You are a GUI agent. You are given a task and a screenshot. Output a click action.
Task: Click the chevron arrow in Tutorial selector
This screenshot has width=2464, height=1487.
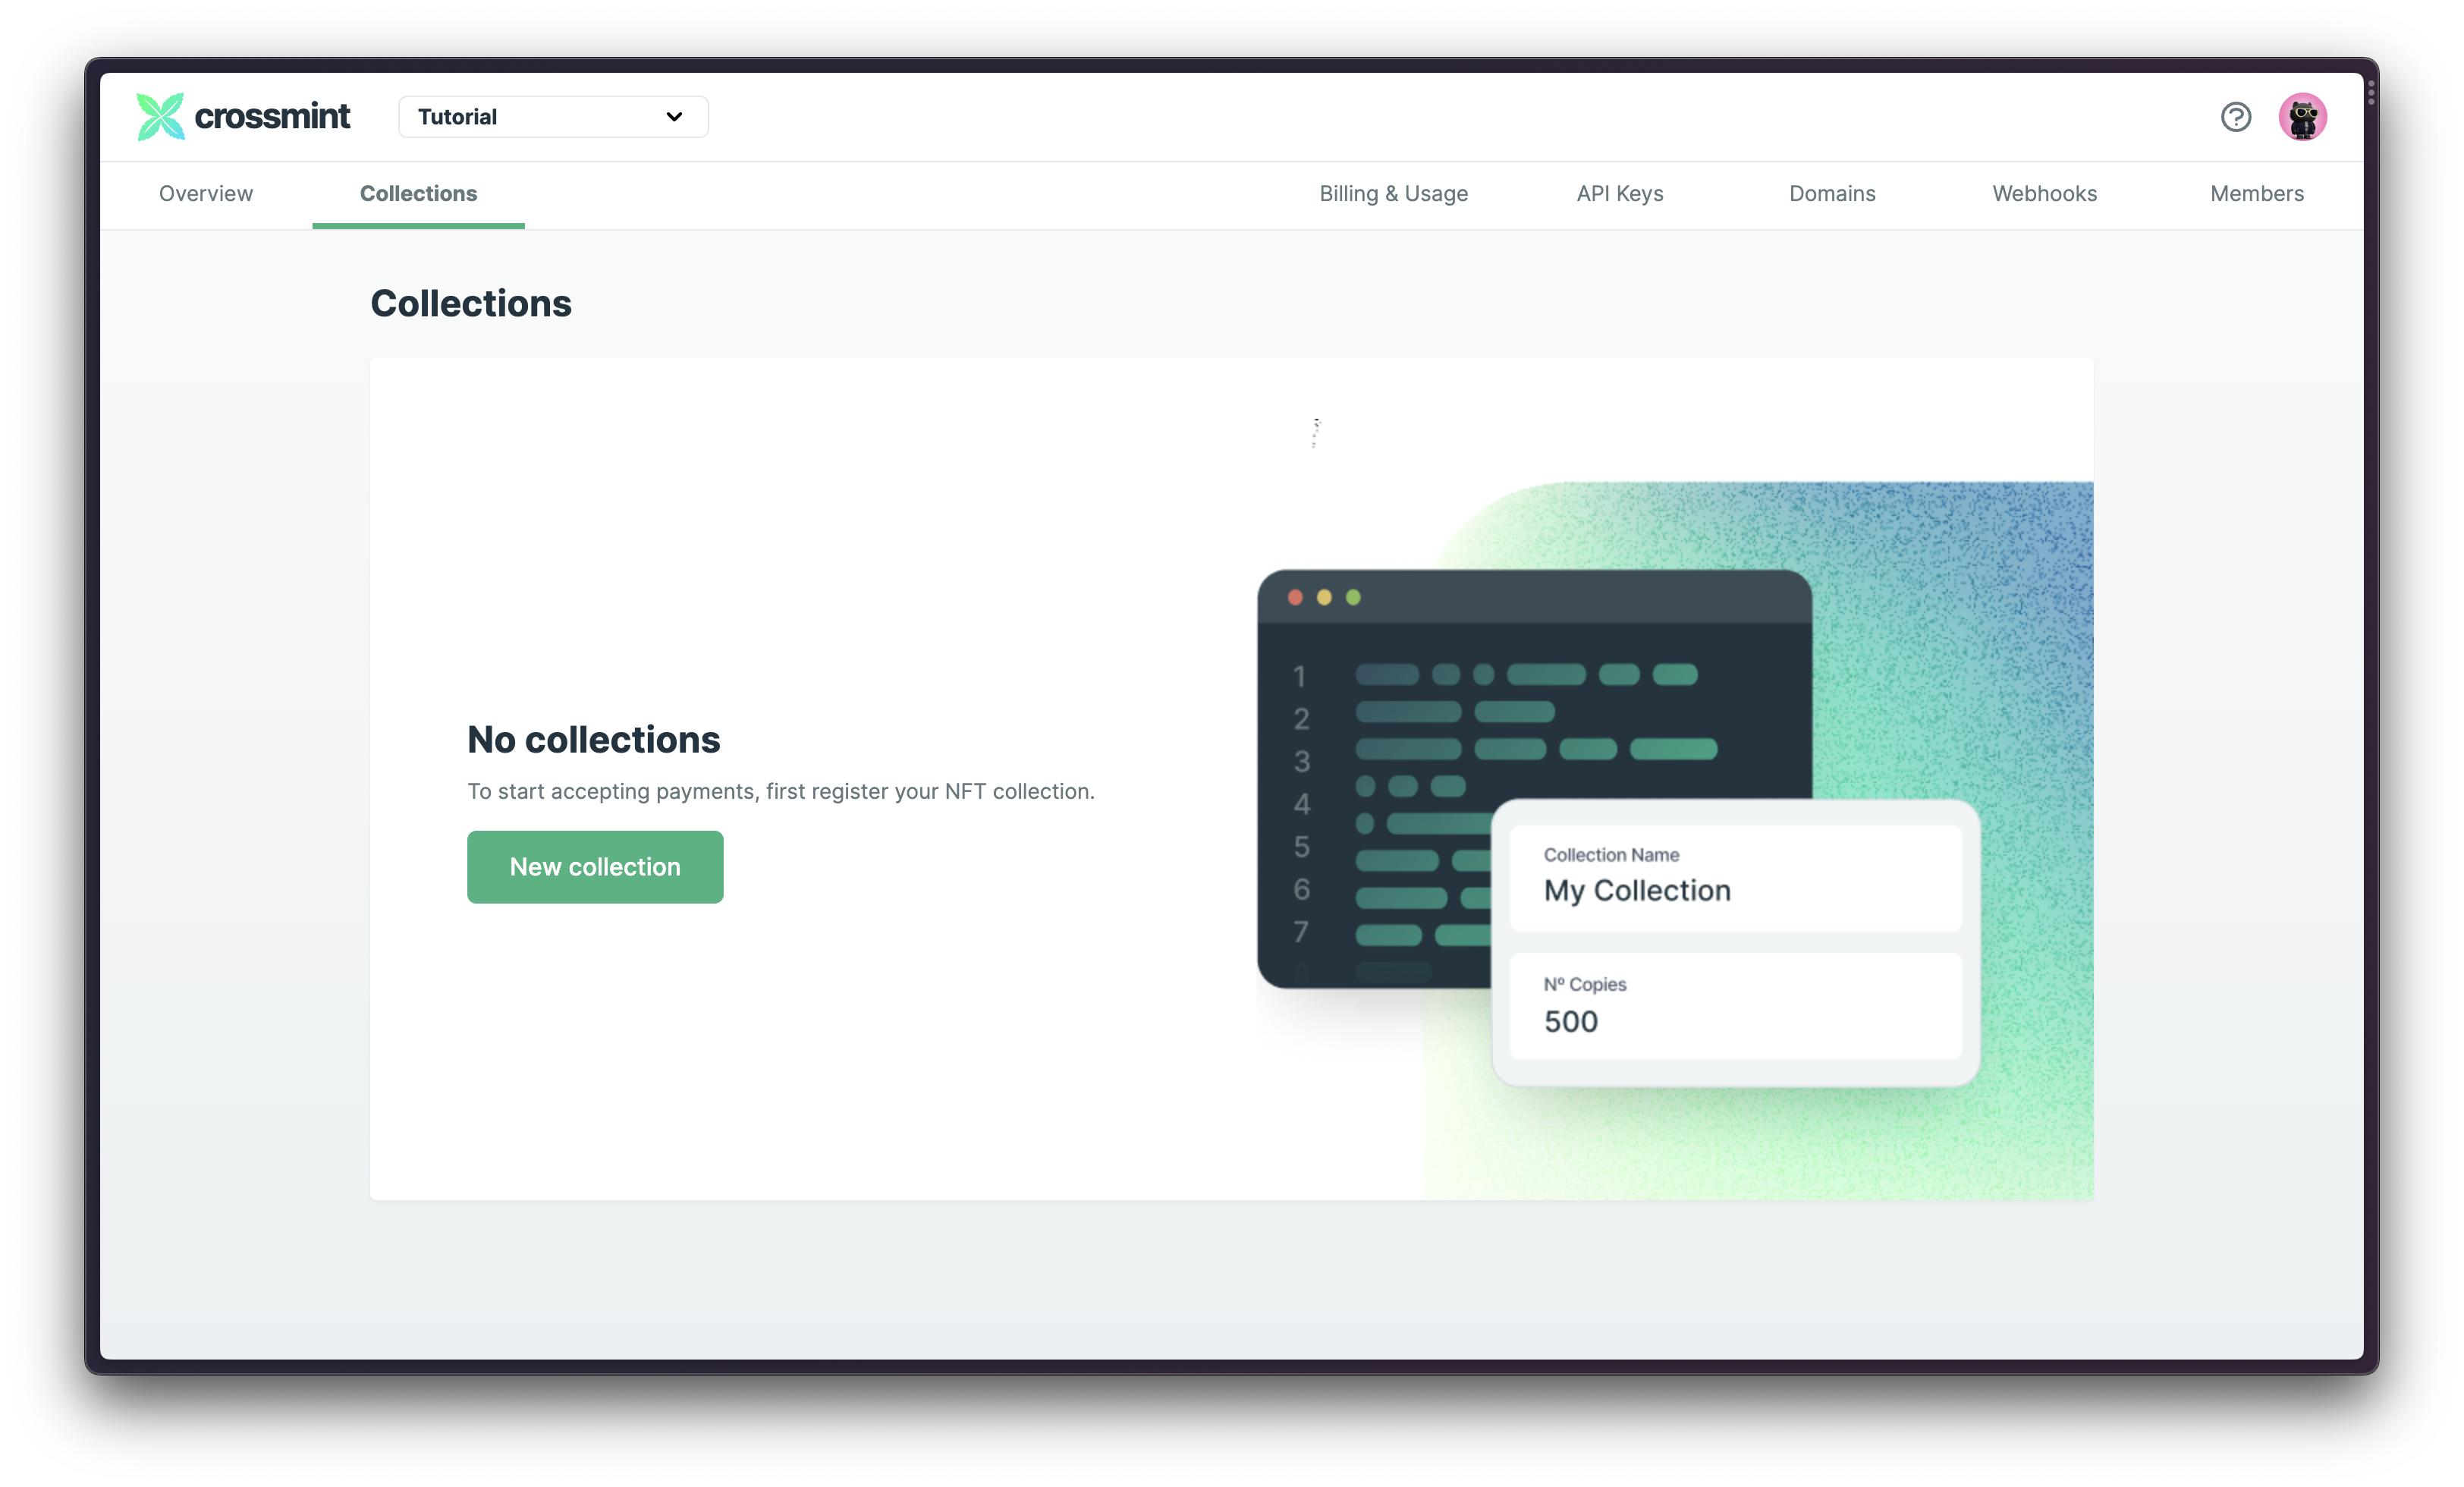[x=674, y=117]
